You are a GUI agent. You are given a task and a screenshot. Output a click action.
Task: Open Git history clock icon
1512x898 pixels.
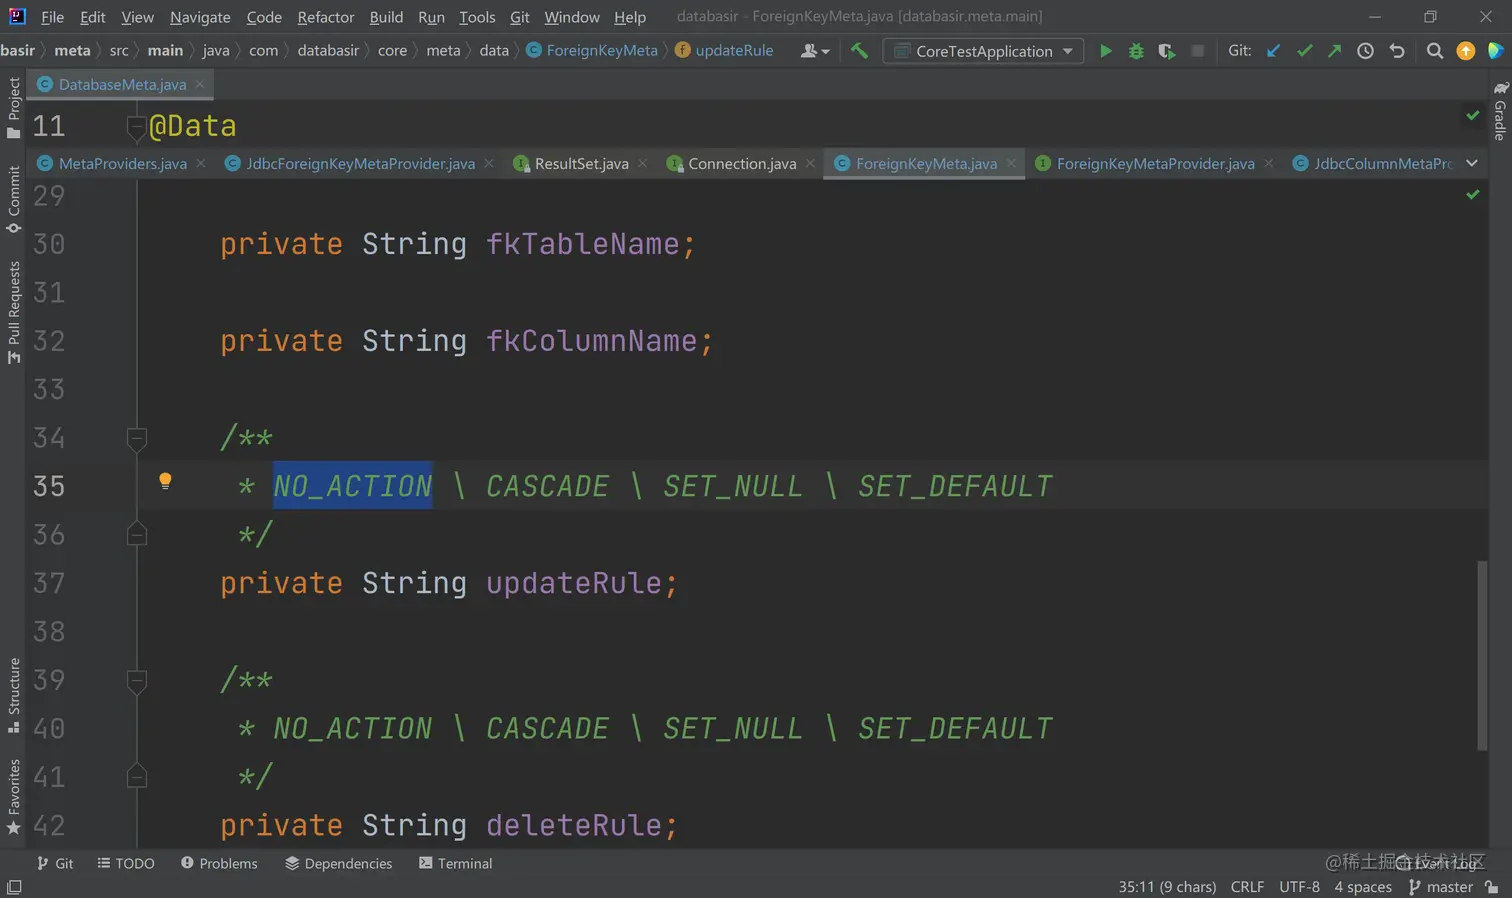(1365, 50)
